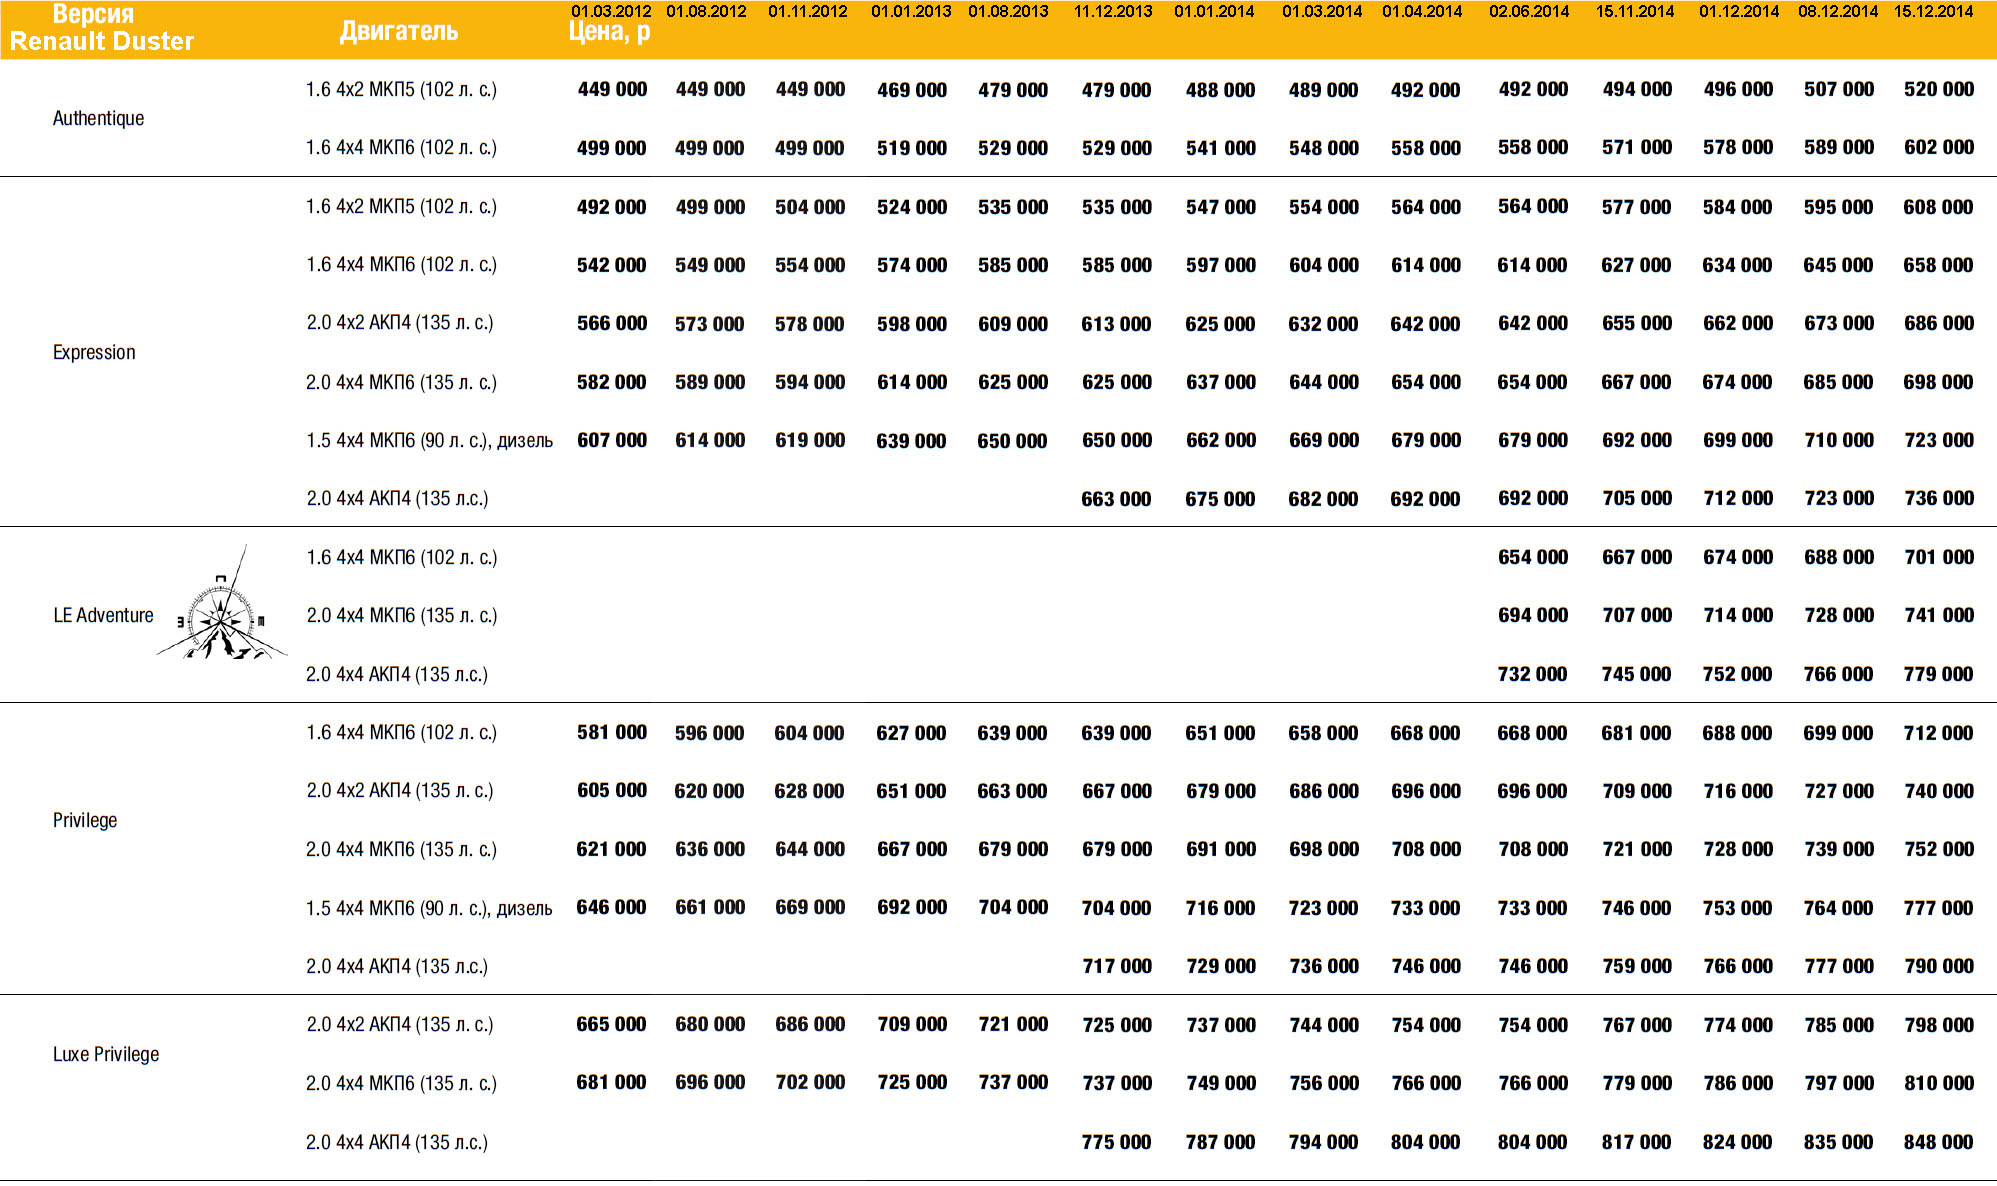The height and width of the screenshot is (1186, 1997).
Task: Click price 581 000 in Privilege row
Action: [x=612, y=732]
